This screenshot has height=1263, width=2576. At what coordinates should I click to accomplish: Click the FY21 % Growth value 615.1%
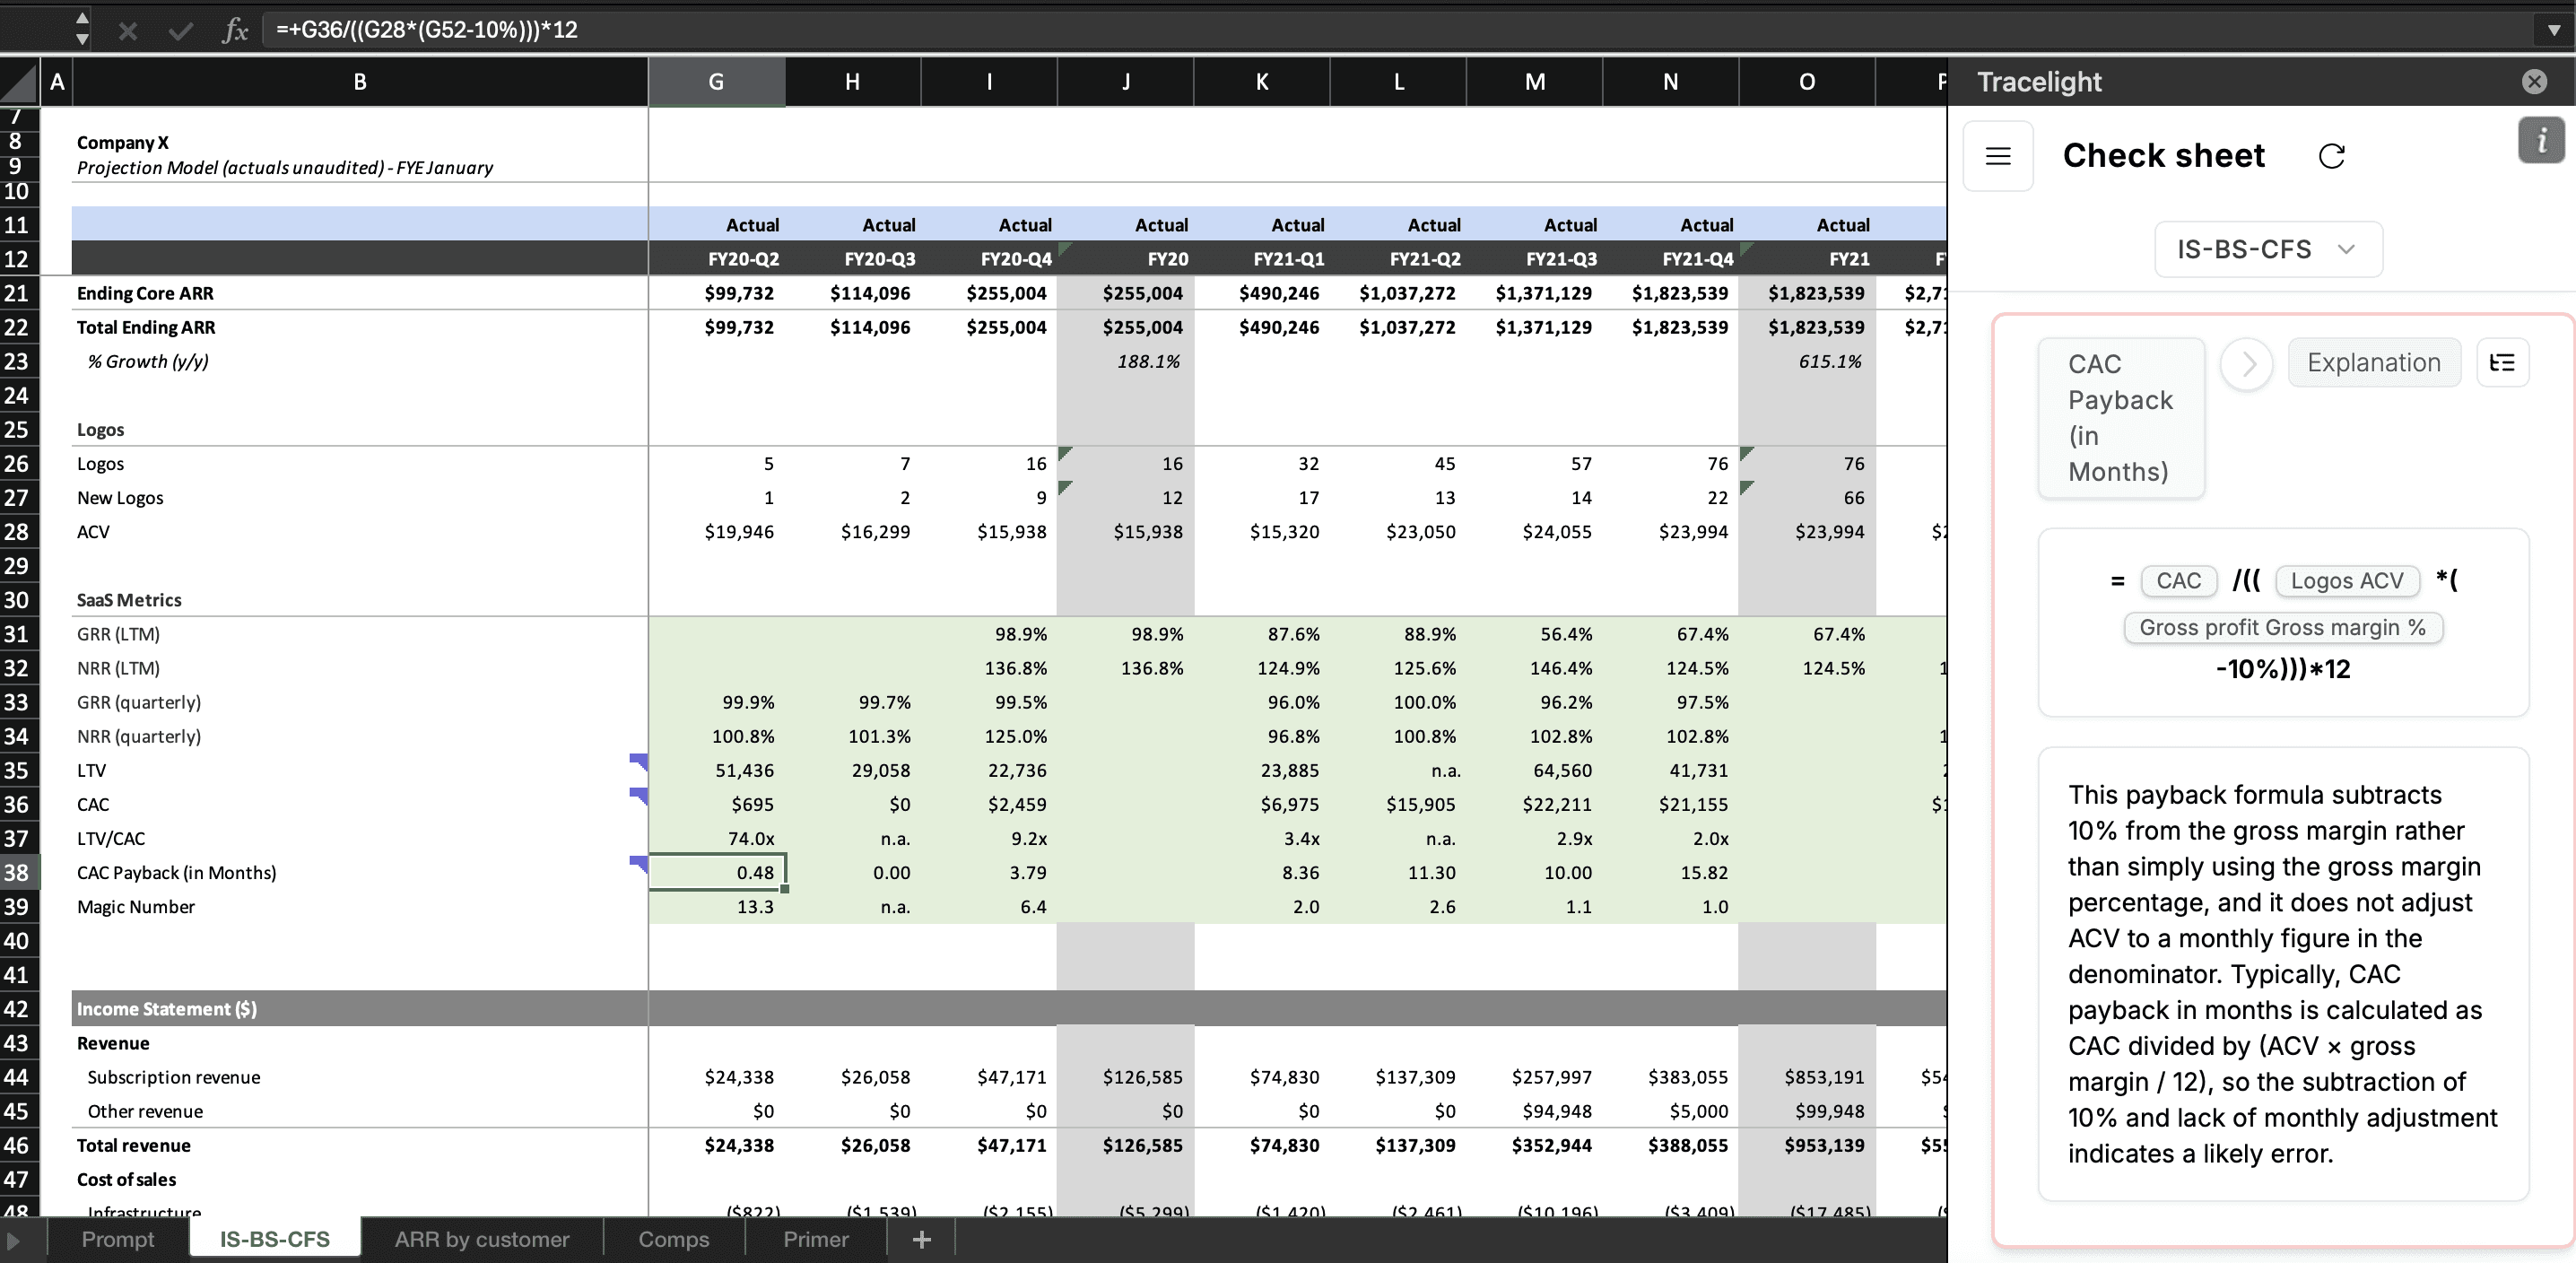[x=1807, y=362]
